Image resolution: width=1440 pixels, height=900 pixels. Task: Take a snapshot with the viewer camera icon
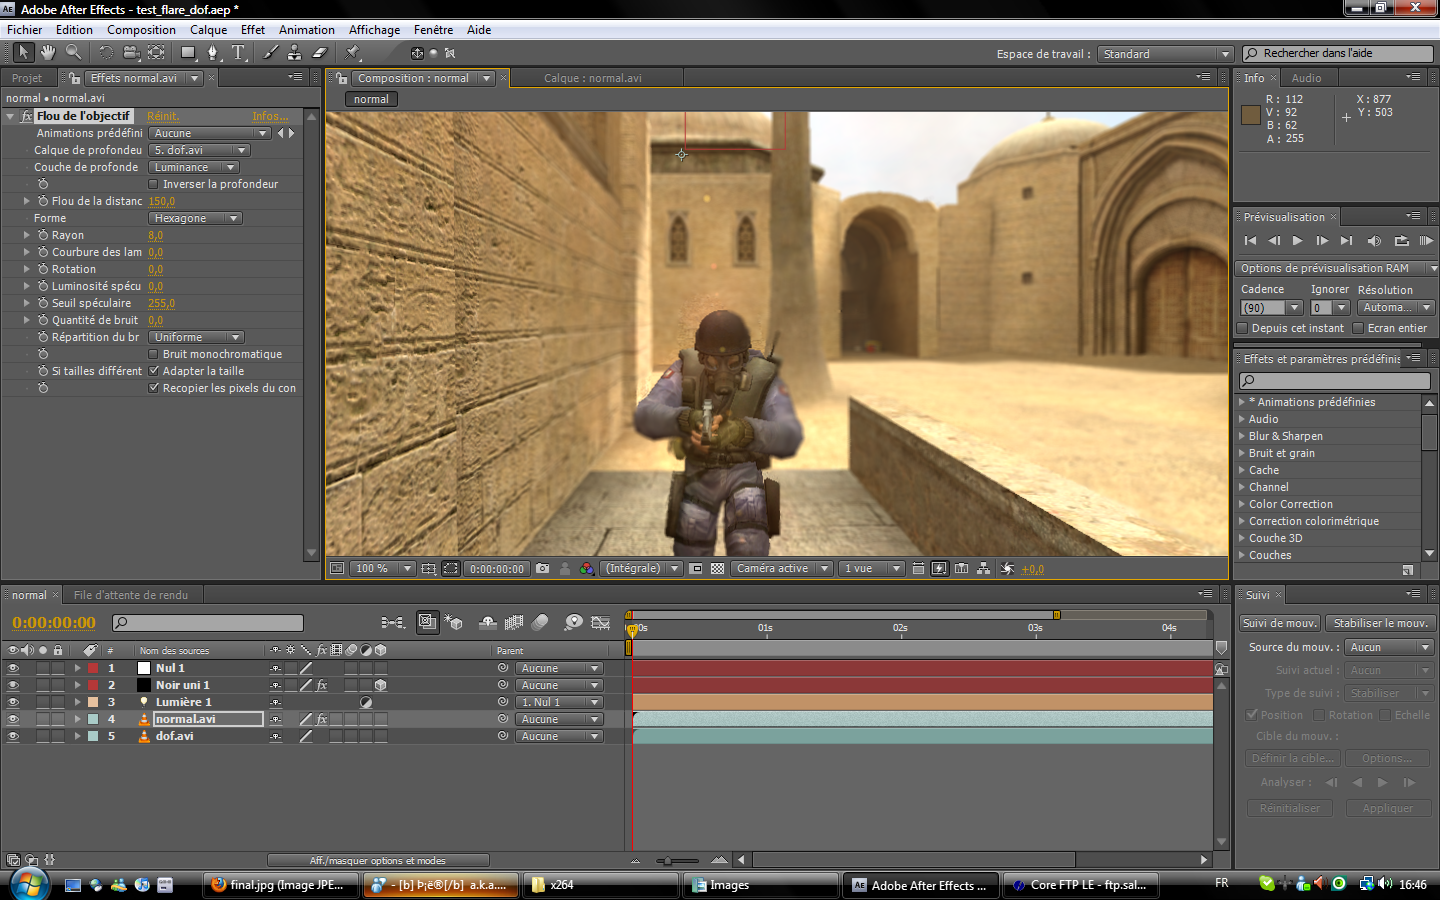point(542,568)
